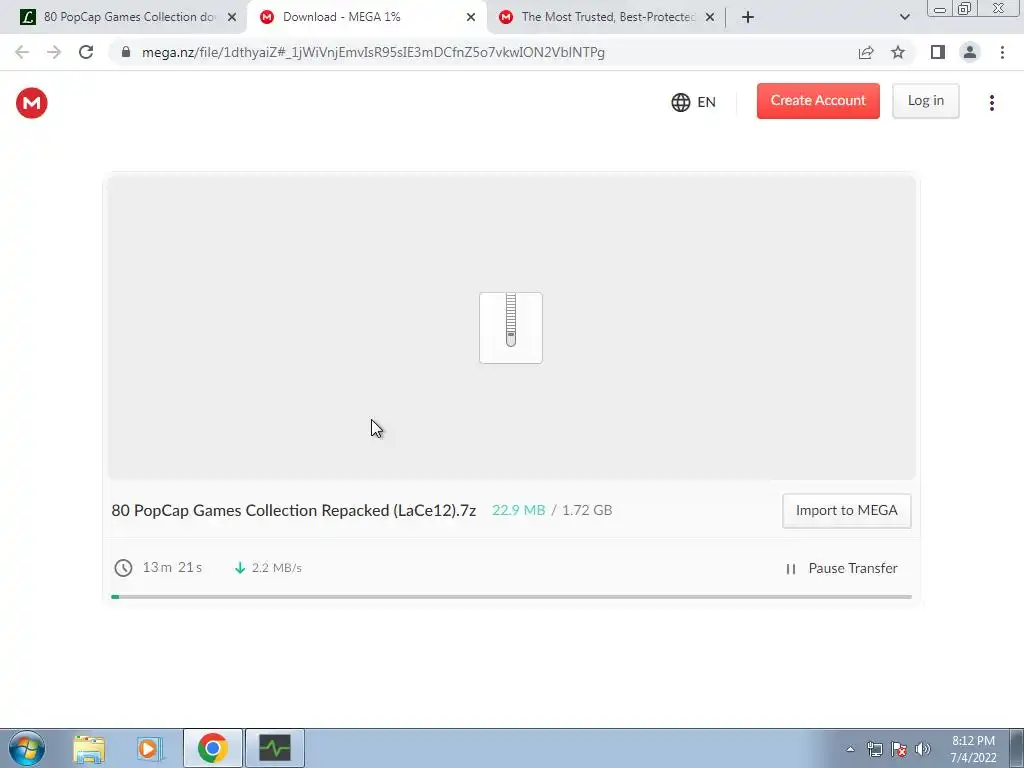Viewport: 1024px width, 768px height.
Task: Open the resource monitor taskbar app
Action: [x=275, y=748]
